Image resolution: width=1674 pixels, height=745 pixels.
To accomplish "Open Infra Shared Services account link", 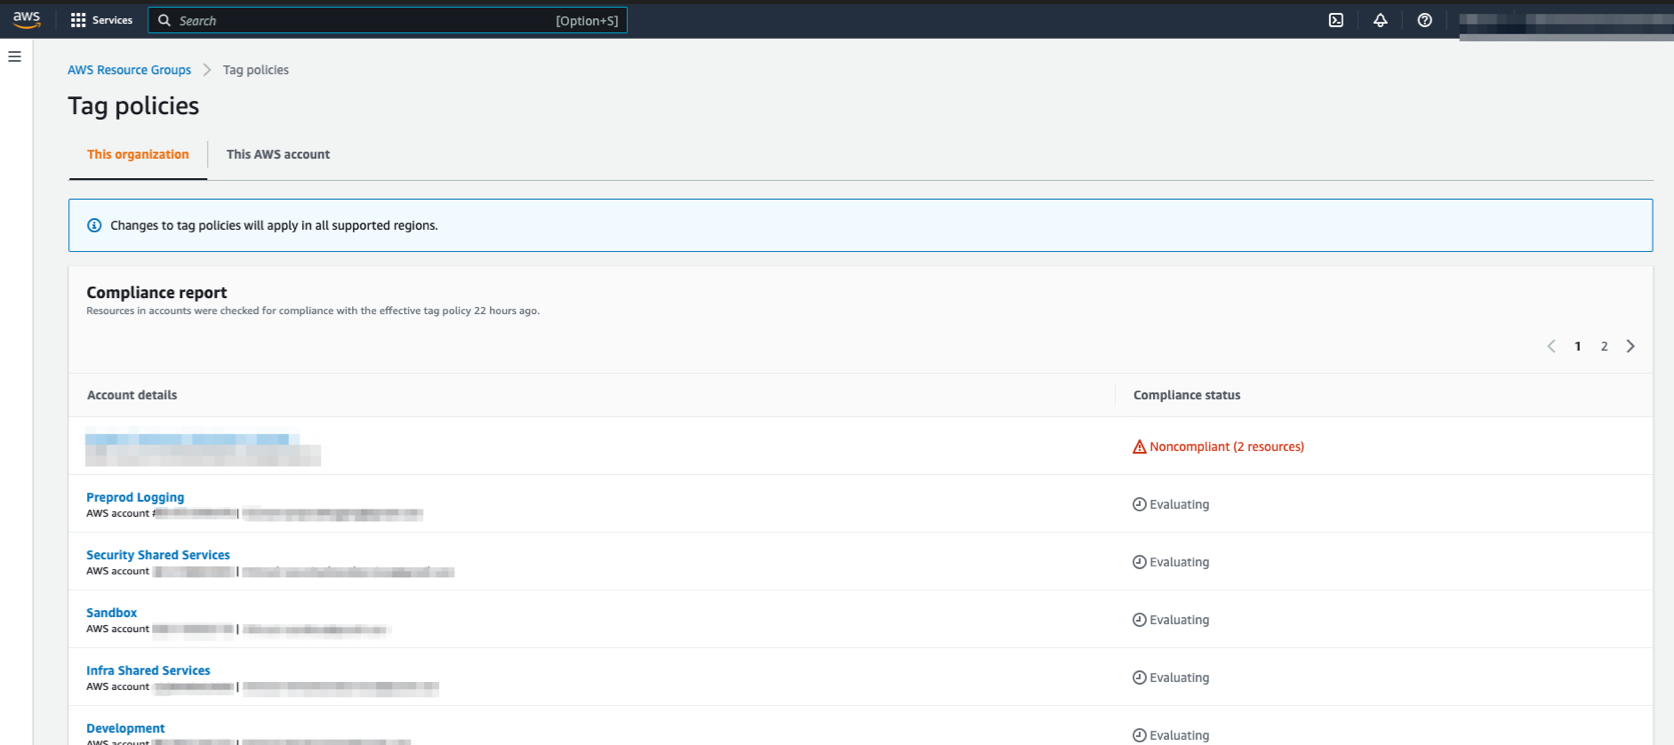I will click(x=148, y=671).
